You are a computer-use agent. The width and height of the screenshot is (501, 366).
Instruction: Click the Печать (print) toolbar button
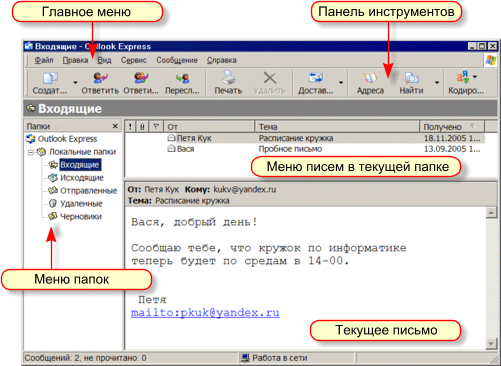click(x=228, y=83)
